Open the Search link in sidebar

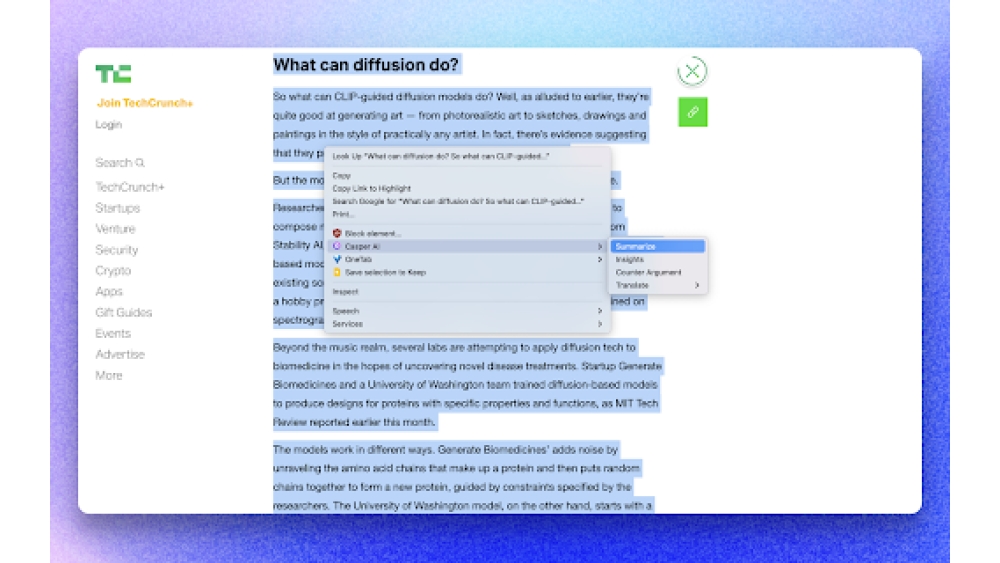pyautogui.click(x=120, y=163)
